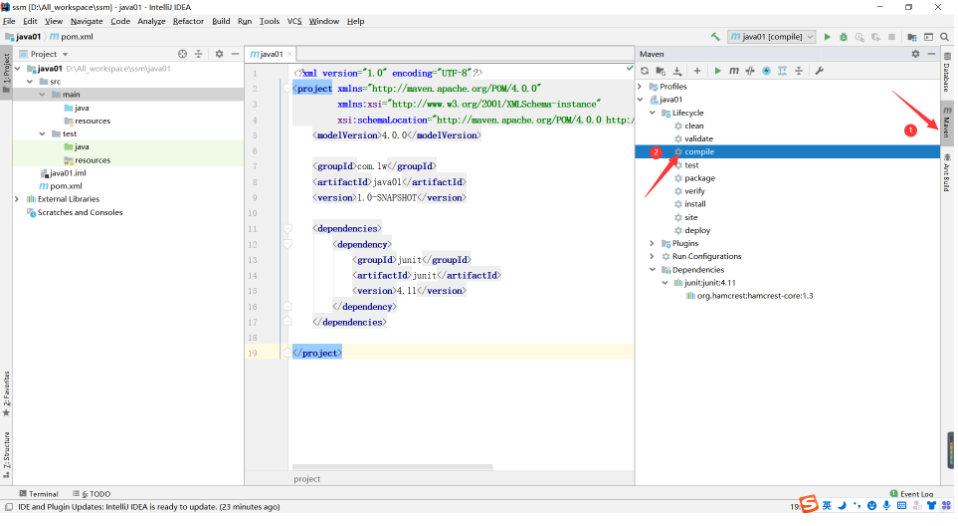958x526 pixels.
Task: Open Project panel gear settings
Action: (219, 54)
